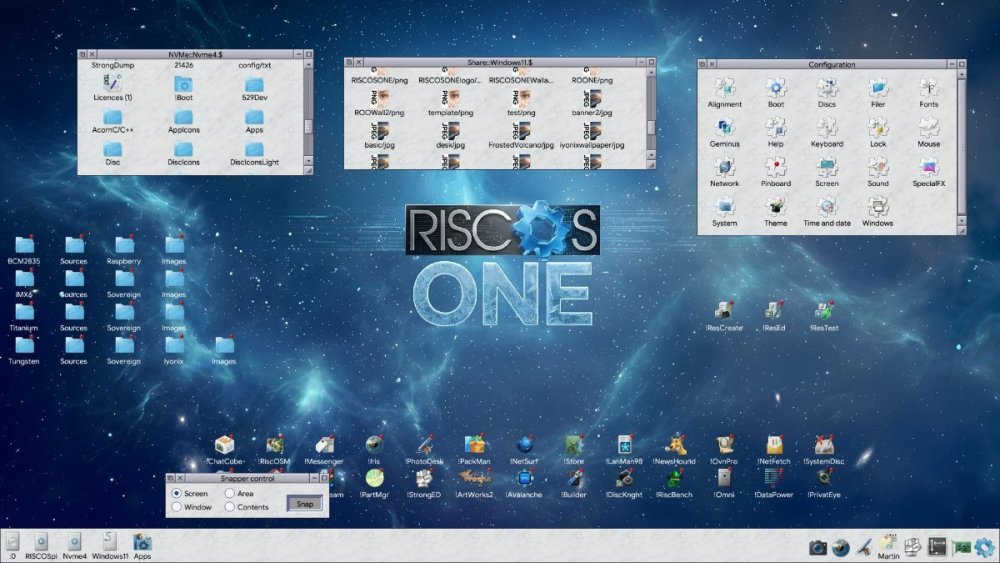Open the Lock configuration icon

pyautogui.click(x=878, y=133)
